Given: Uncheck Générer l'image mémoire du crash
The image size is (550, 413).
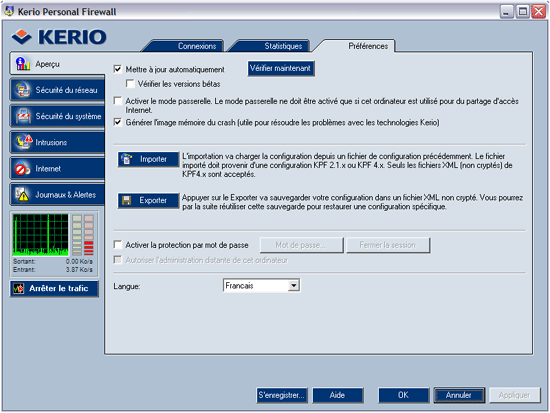Looking at the screenshot, I should click(x=118, y=122).
